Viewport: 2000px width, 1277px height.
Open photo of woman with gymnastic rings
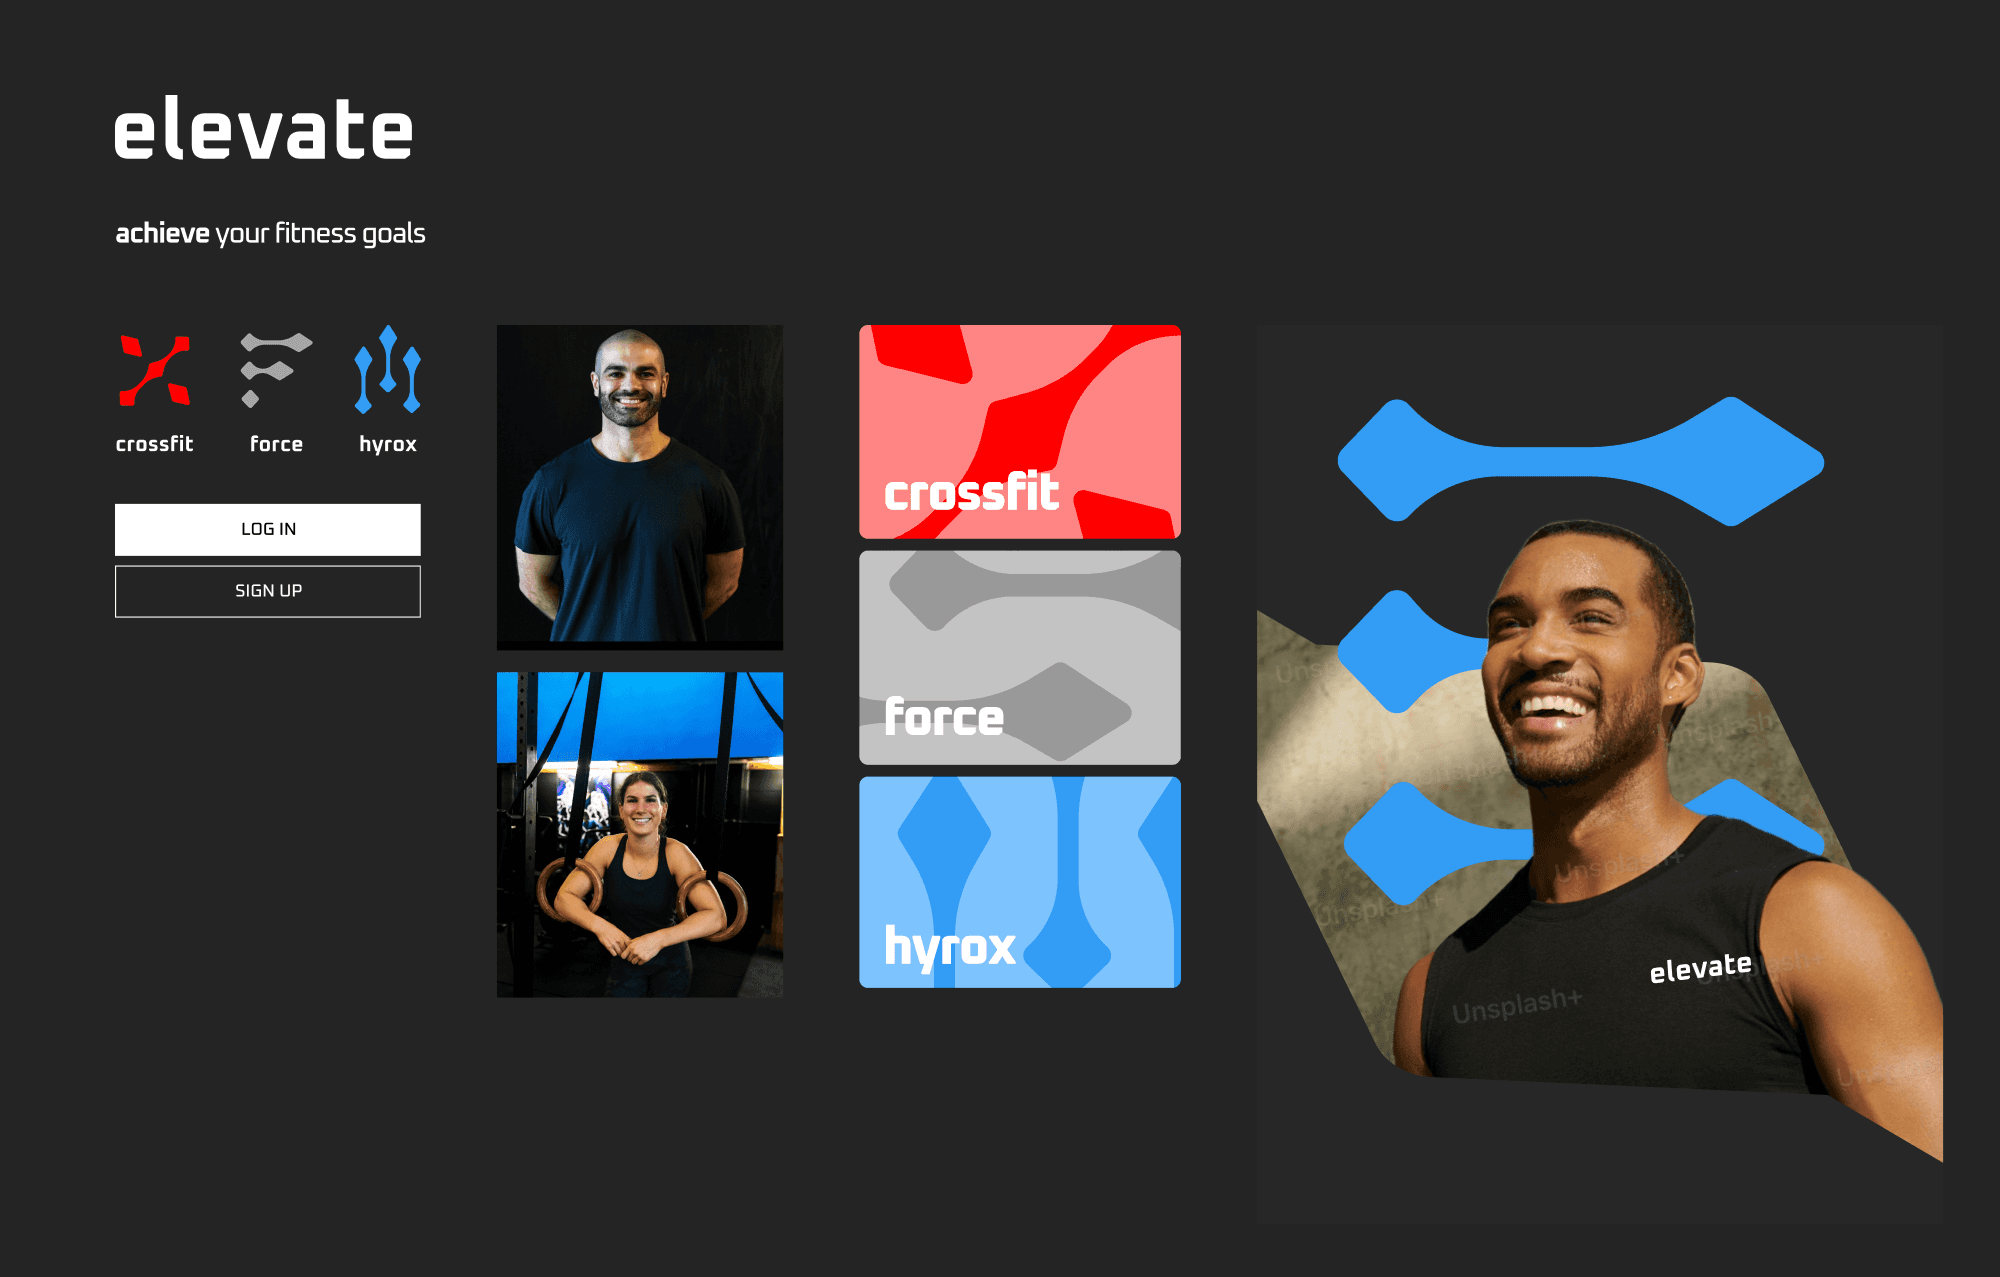640,834
